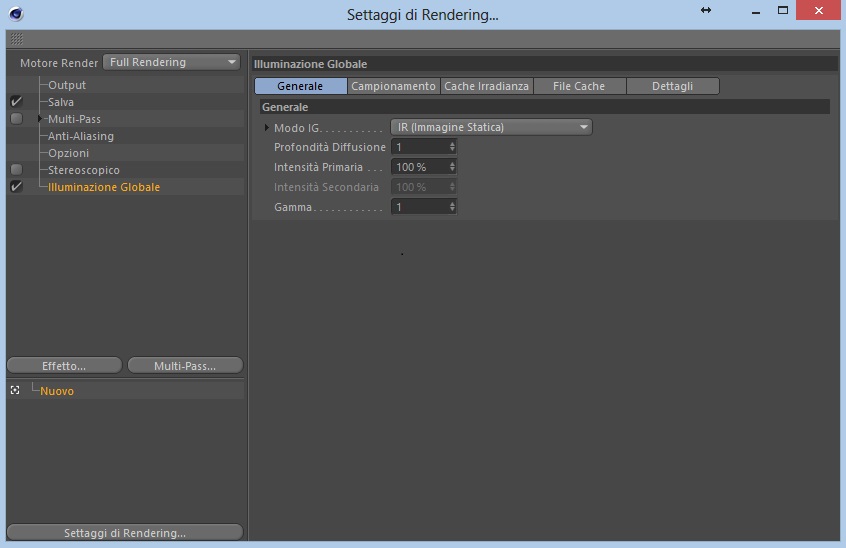Increment the Profondità Diffusione stepper arrows
The width and height of the screenshot is (846, 548).
pyautogui.click(x=452, y=144)
